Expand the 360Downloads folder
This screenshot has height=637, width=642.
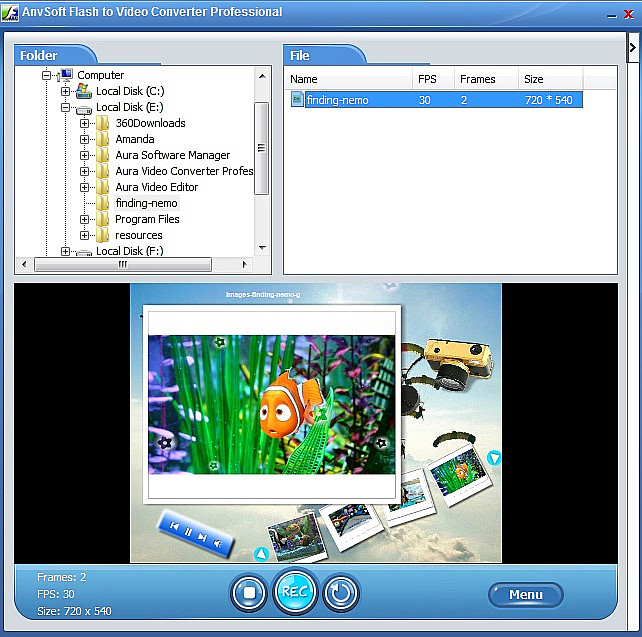pos(84,123)
